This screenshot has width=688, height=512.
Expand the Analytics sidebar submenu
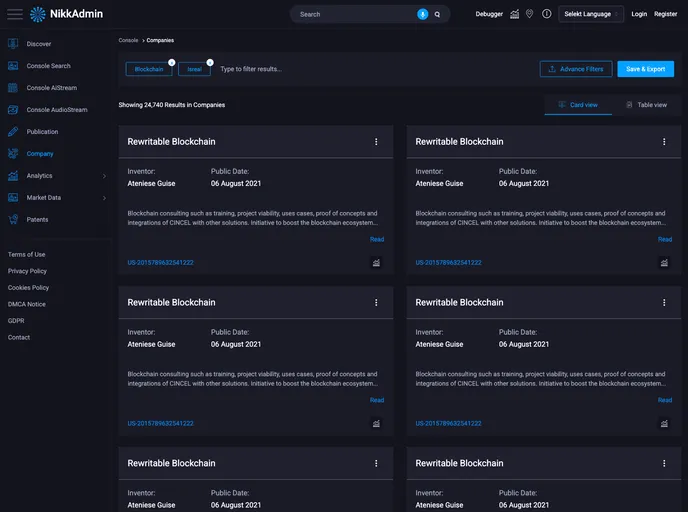(x=104, y=176)
